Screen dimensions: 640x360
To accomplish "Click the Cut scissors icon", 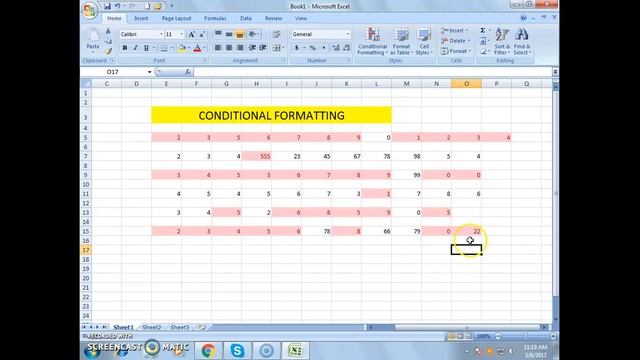I will click(x=108, y=31).
